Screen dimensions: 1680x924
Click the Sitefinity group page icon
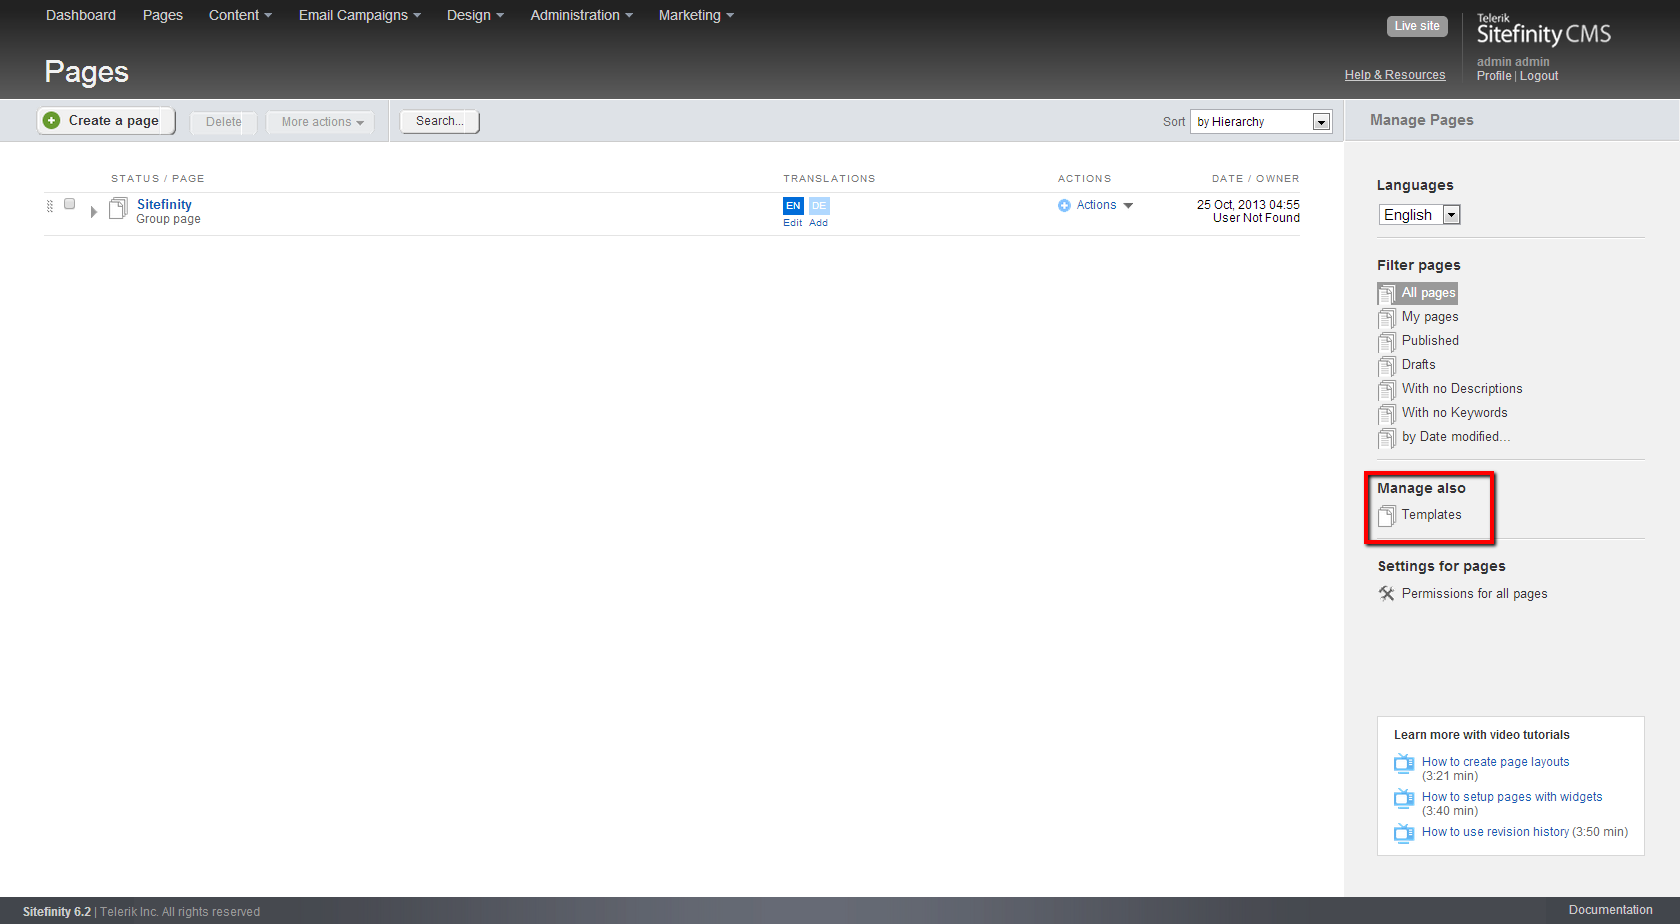[x=118, y=208]
